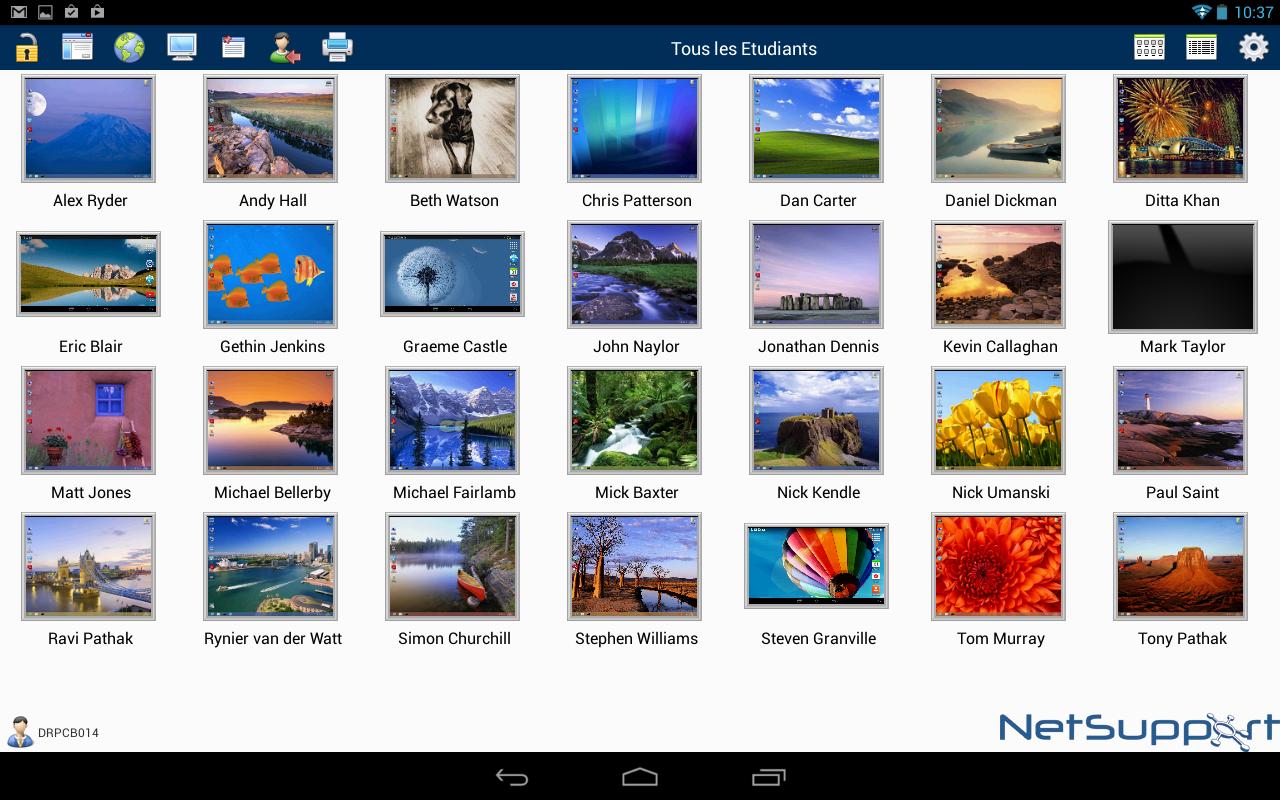
Task: Click the 'DRPCB014' tutor name text
Action: 68,733
